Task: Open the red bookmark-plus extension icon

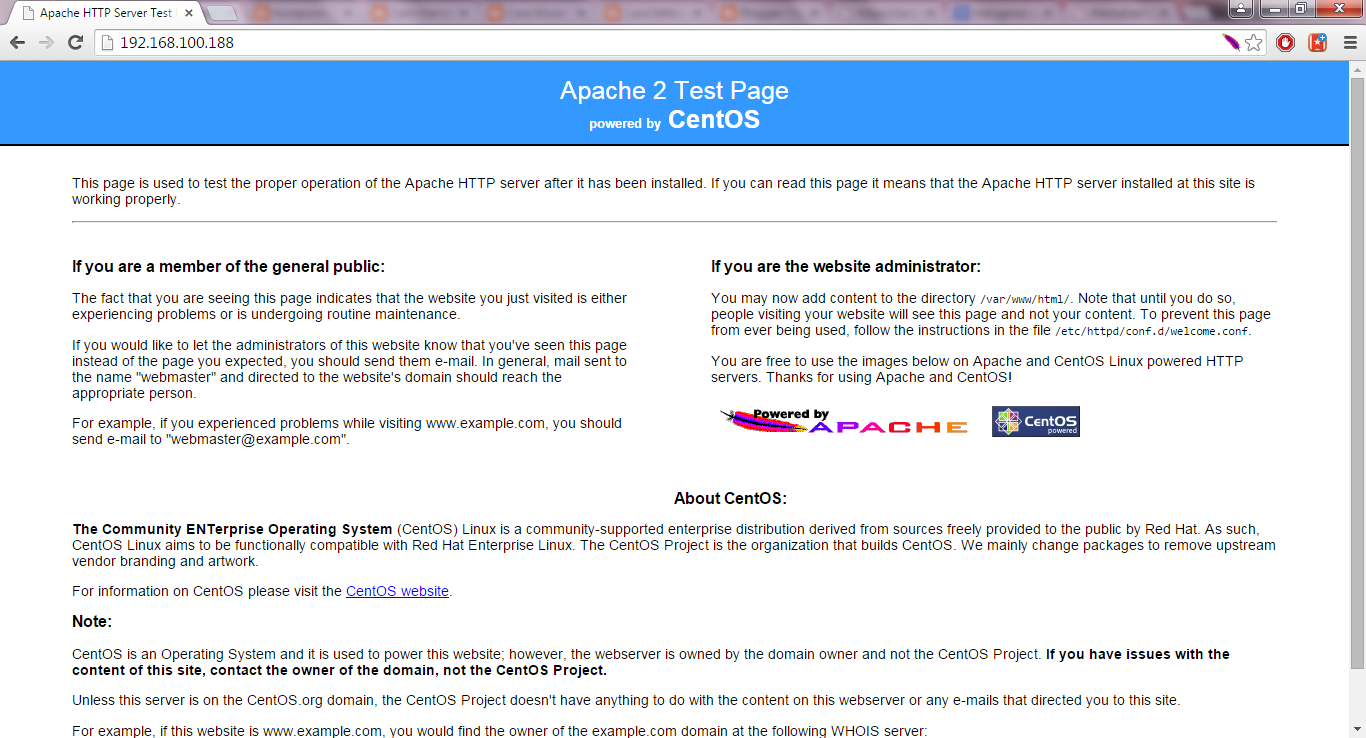Action: tap(1318, 43)
